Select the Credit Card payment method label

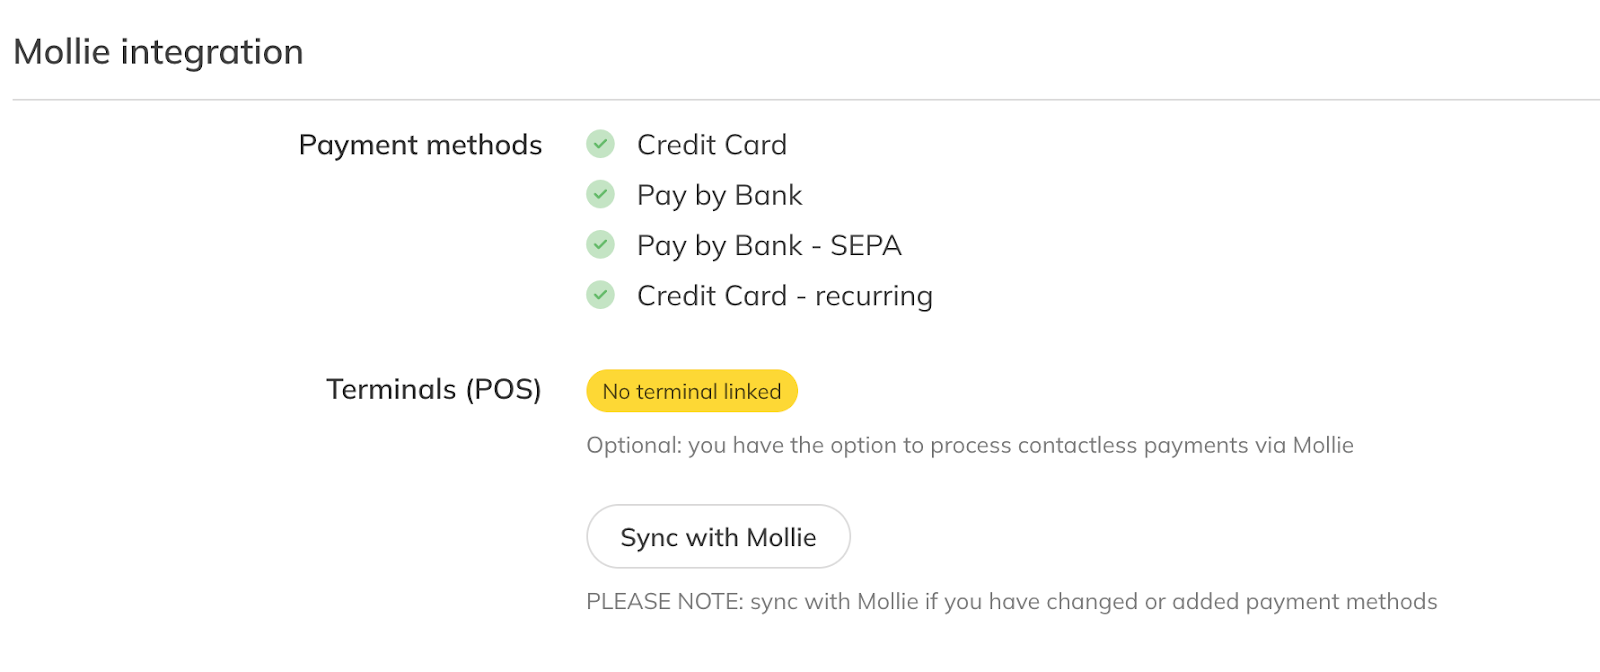(711, 145)
